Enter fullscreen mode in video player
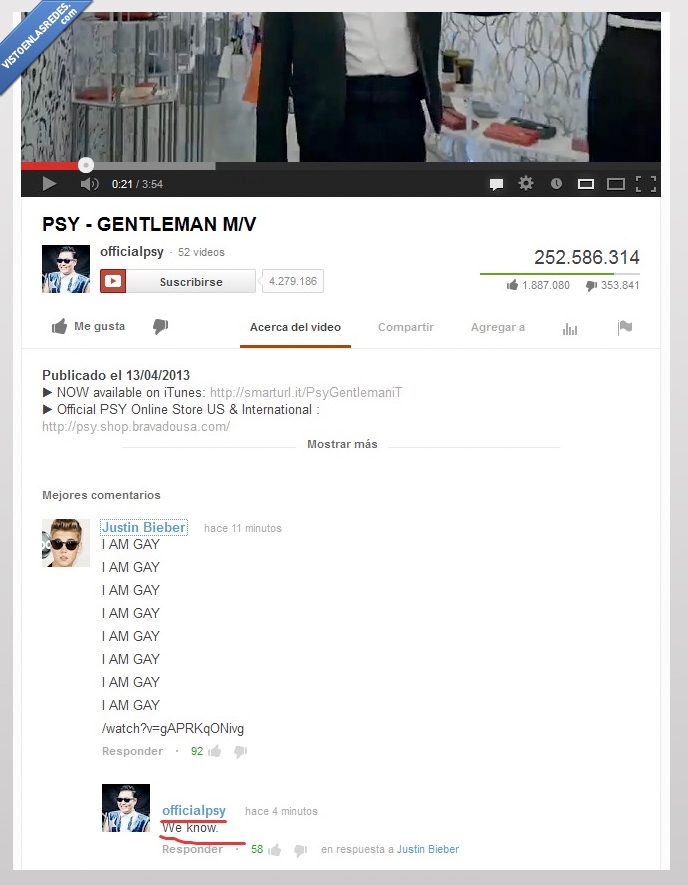 (x=646, y=184)
